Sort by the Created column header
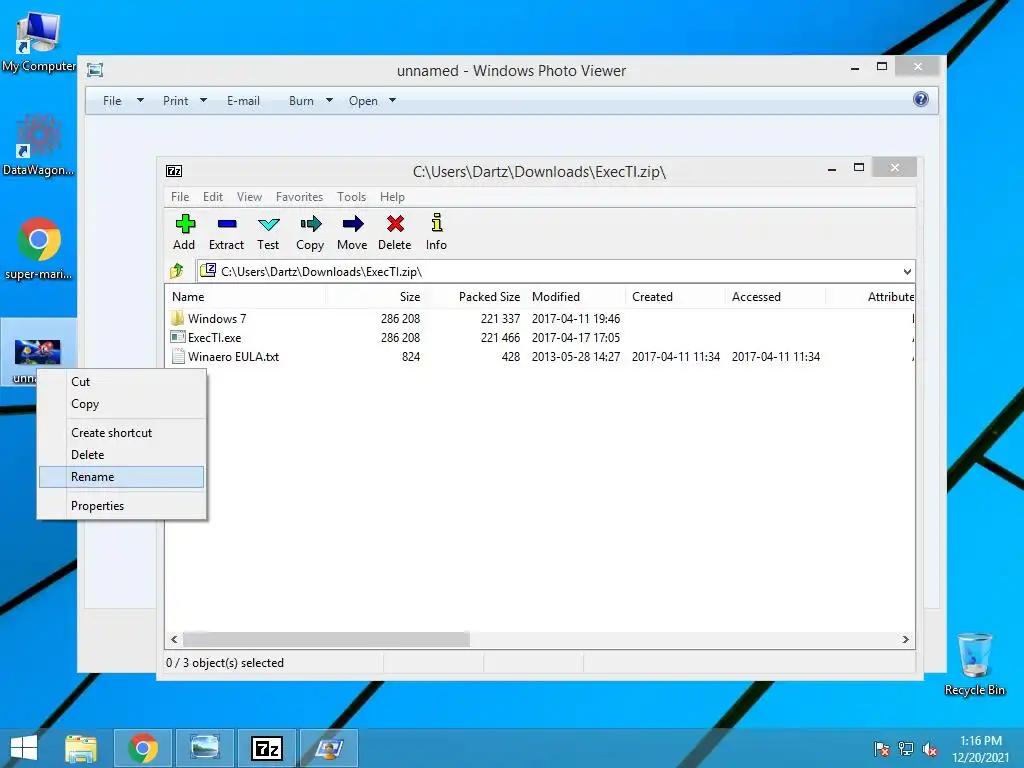Screen dimensions: 1024x768 coord(675,296)
